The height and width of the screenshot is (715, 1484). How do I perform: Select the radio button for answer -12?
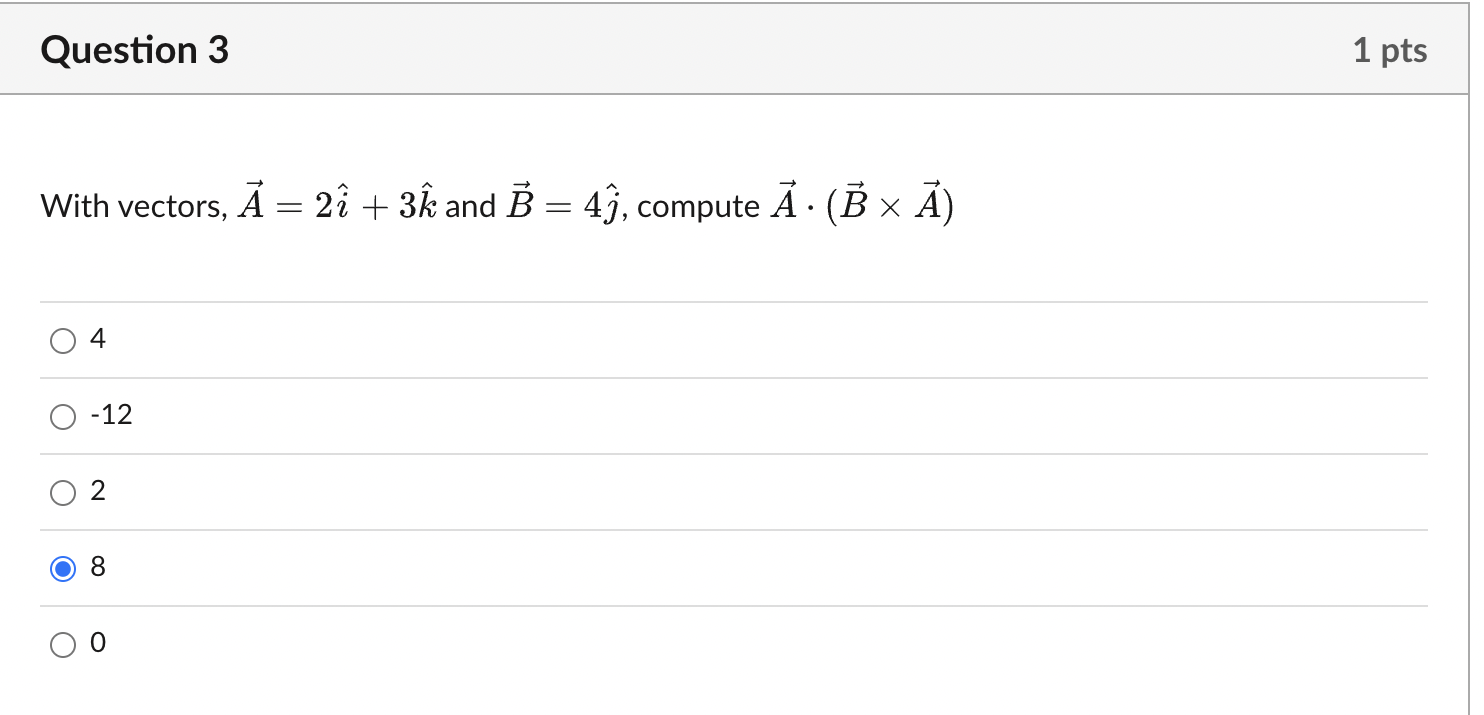coord(63,416)
